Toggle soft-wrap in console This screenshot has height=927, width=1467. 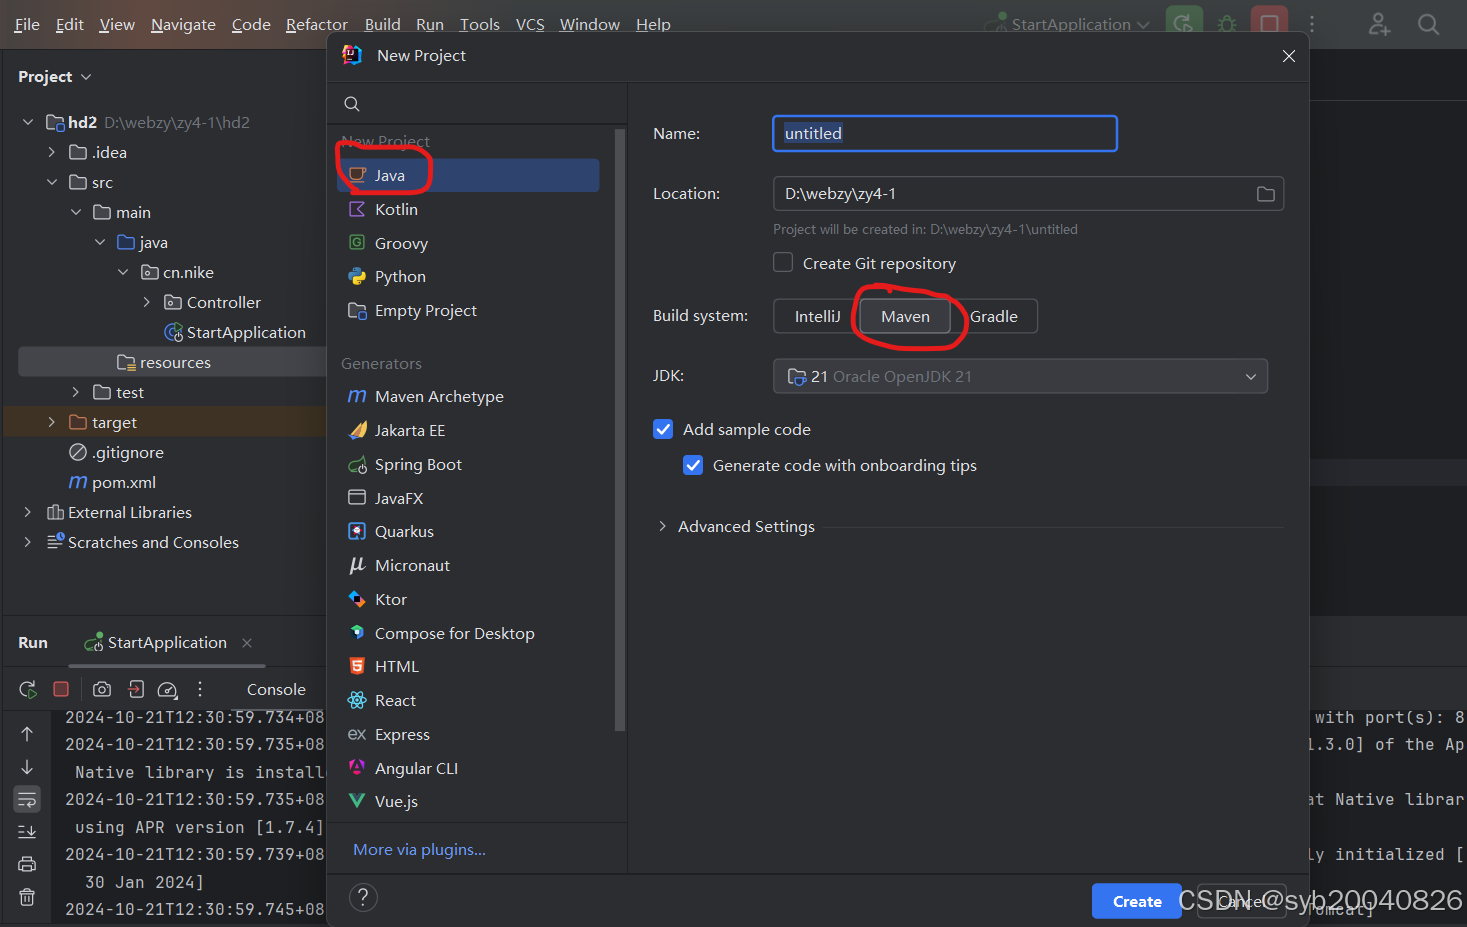tap(27, 799)
